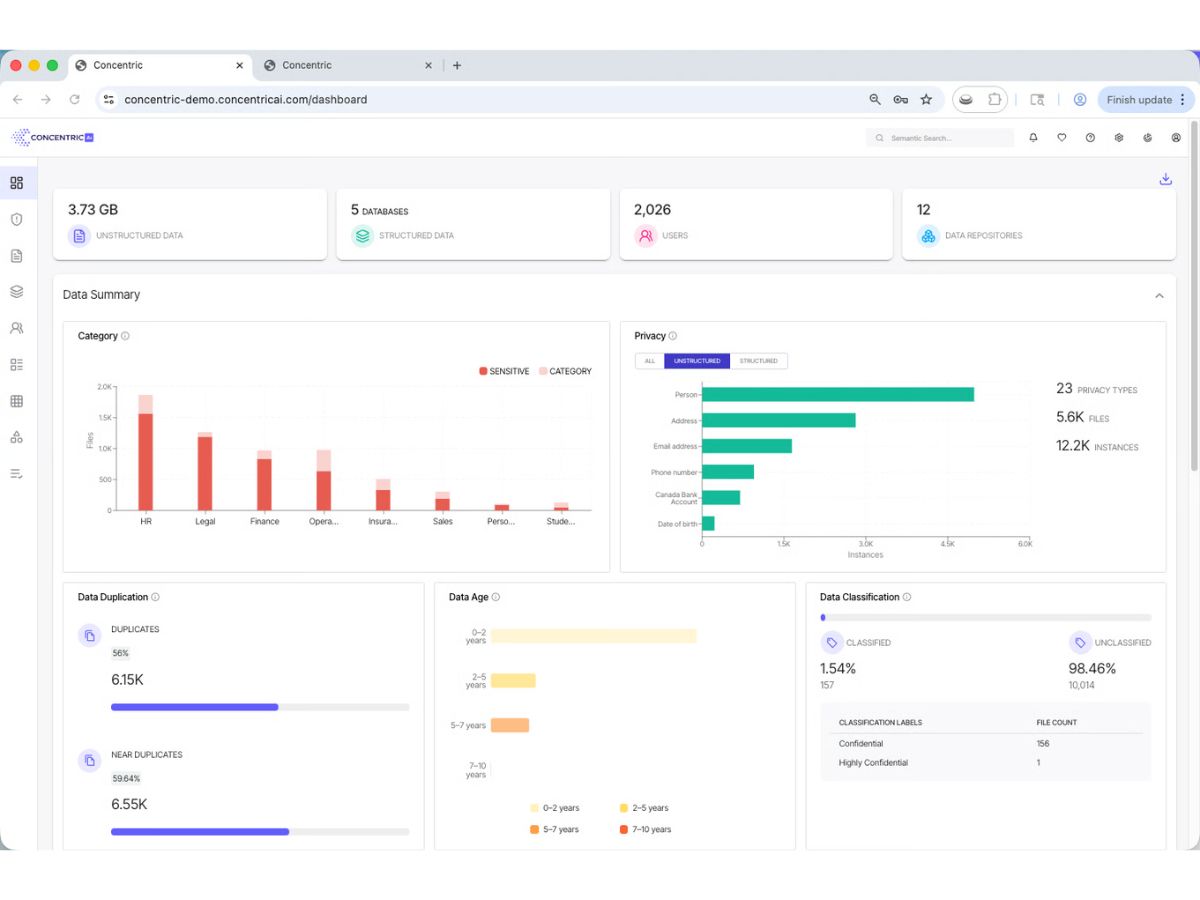Viewport: 1200px width, 900px height.
Task: Open the 2,026 Users card
Action: [756, 224]
